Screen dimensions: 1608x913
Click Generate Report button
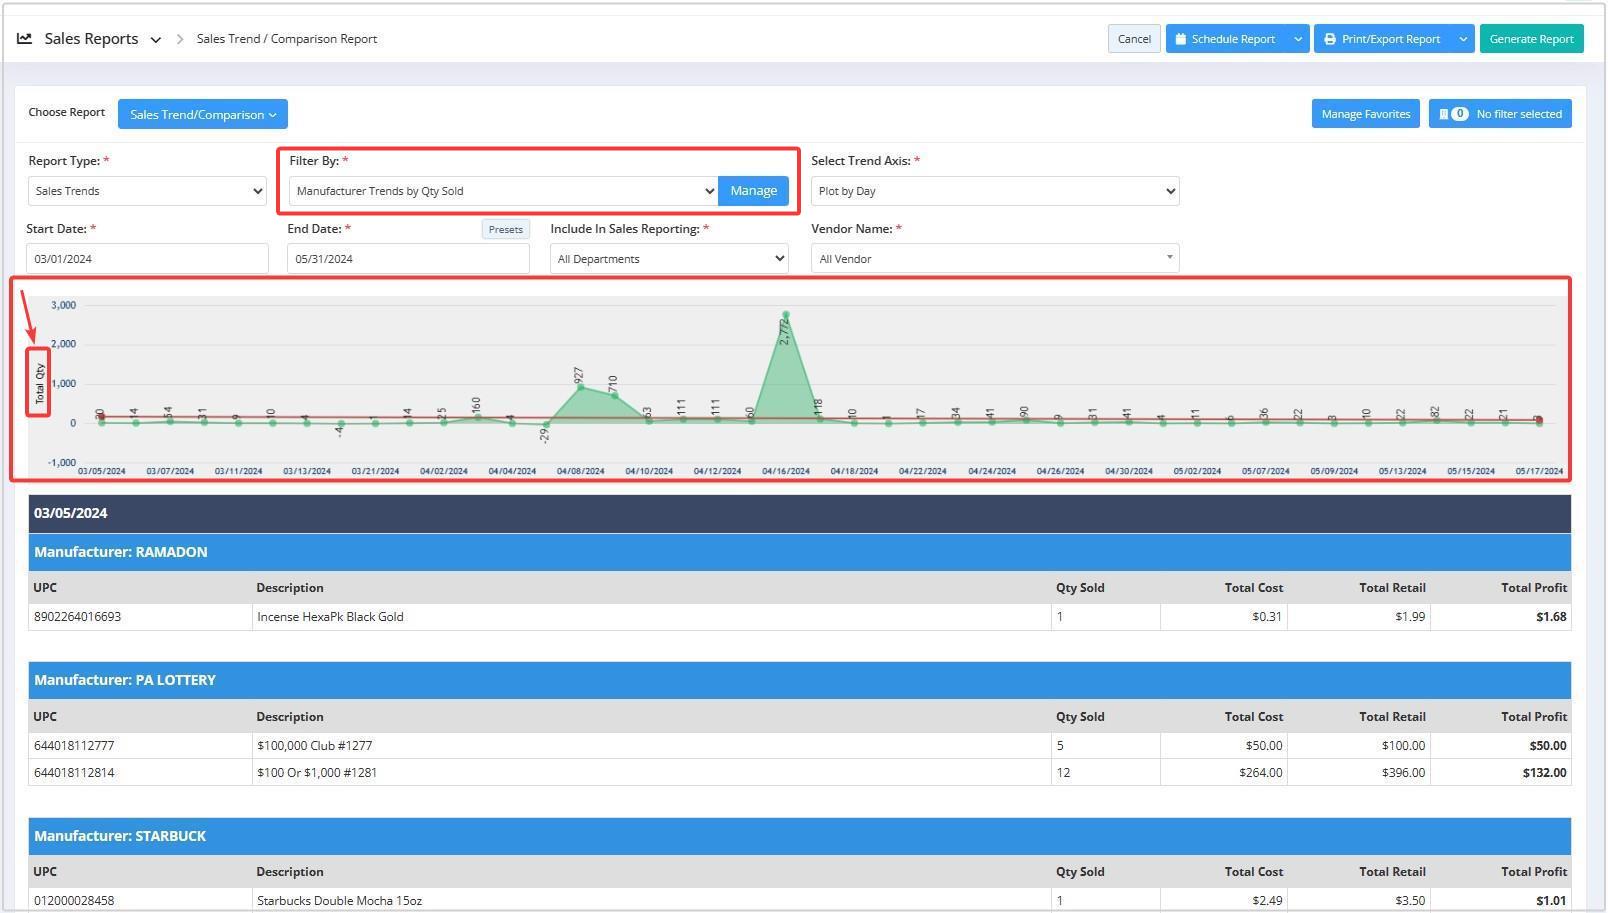[1531, 39]
